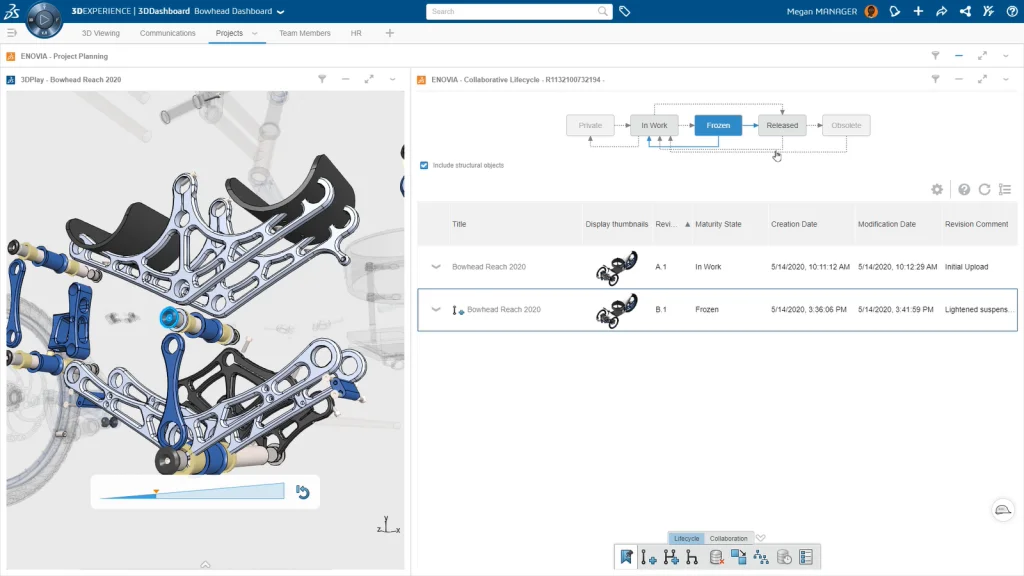Expand the Bowhead Reach 2020 B.1 row
The height and width of the screenshot is (576, 1024).
435,310
